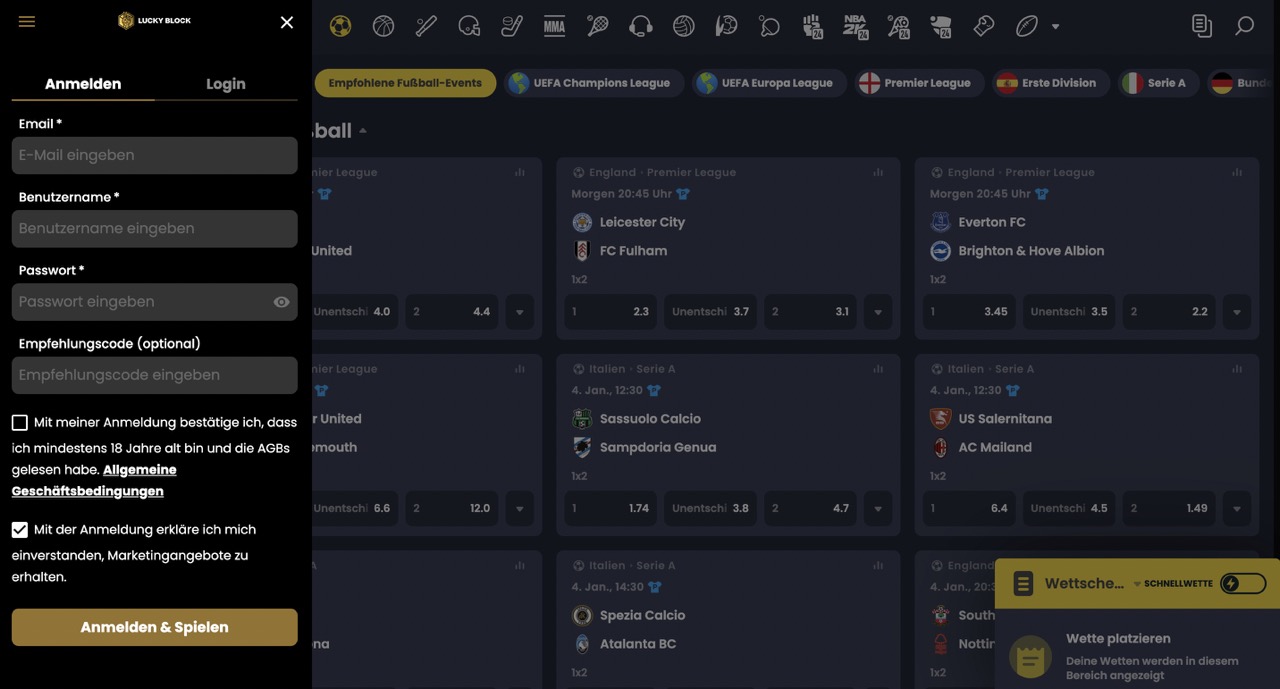Select the American football helmet icon
Image resolution: width=1280 pixels, height=689 pixels.
(x=469, y=26)
